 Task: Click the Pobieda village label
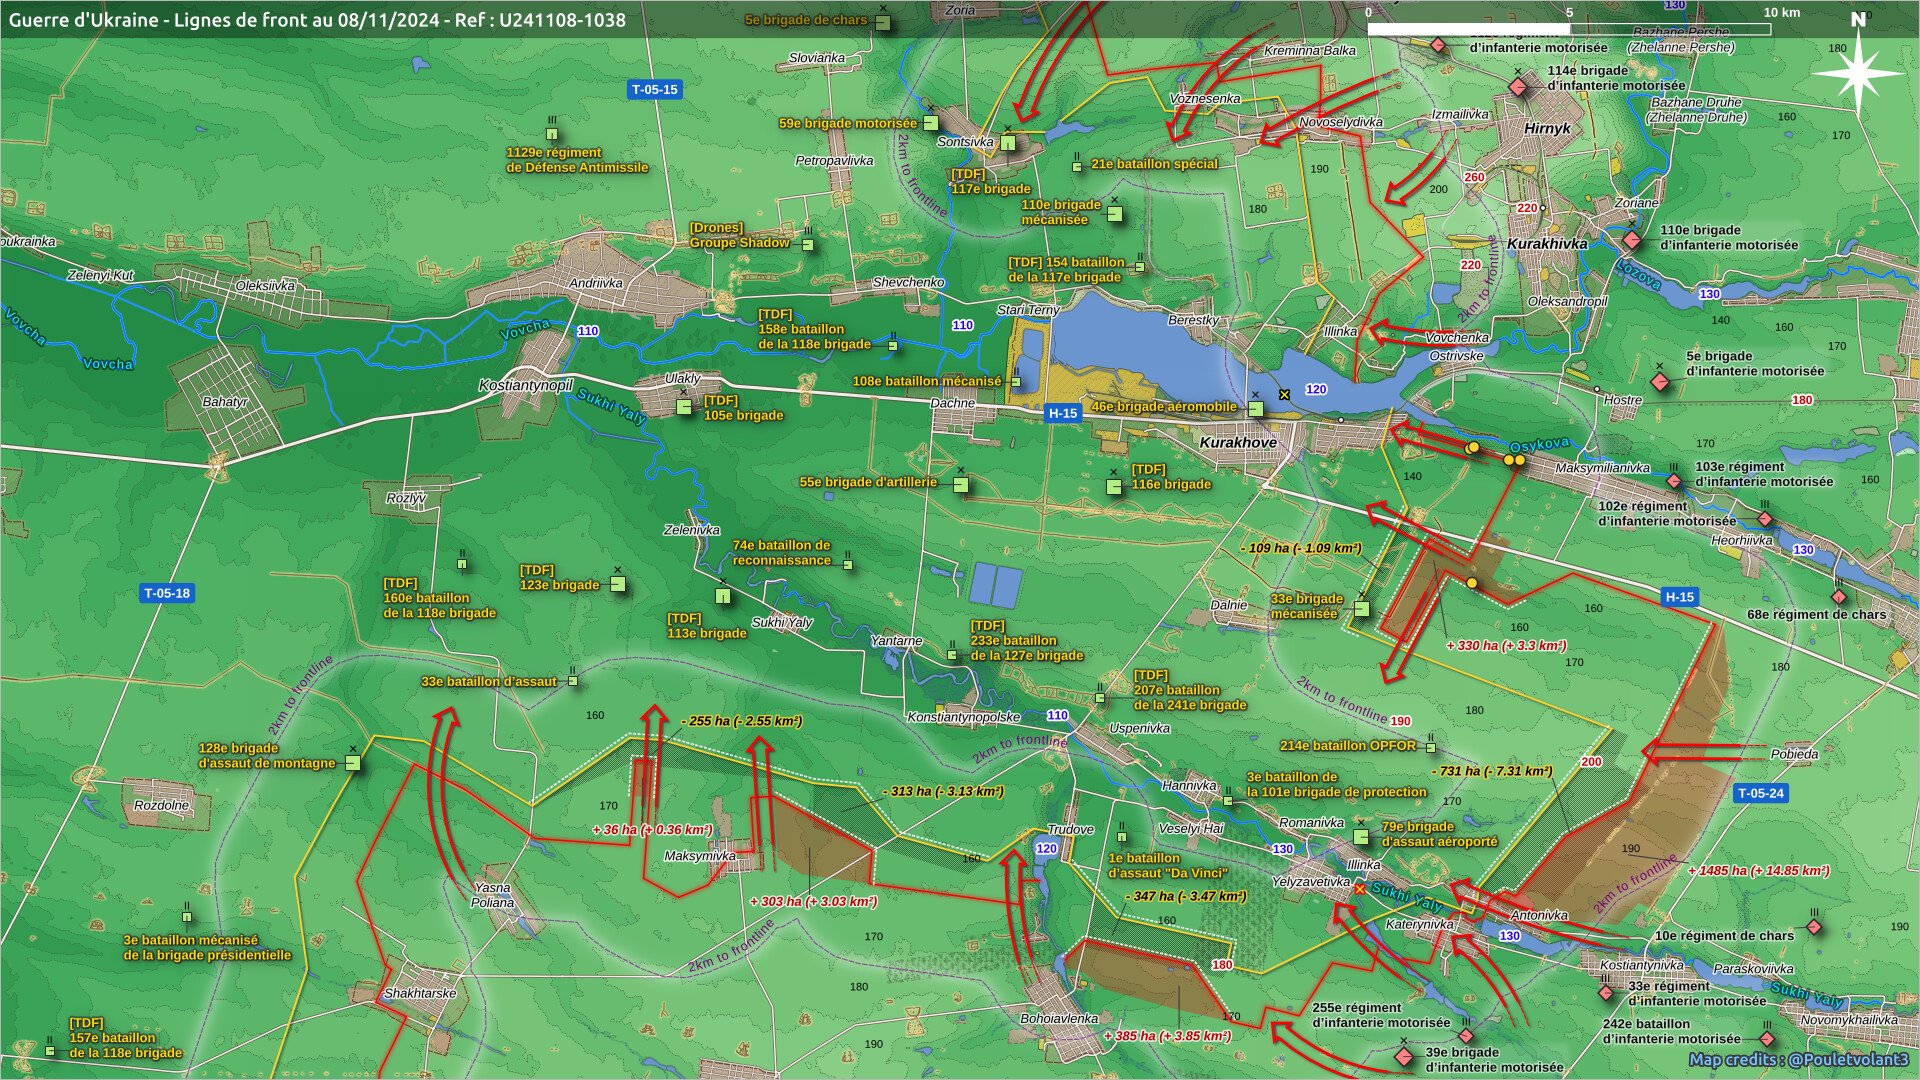(x=1795, y=754)
